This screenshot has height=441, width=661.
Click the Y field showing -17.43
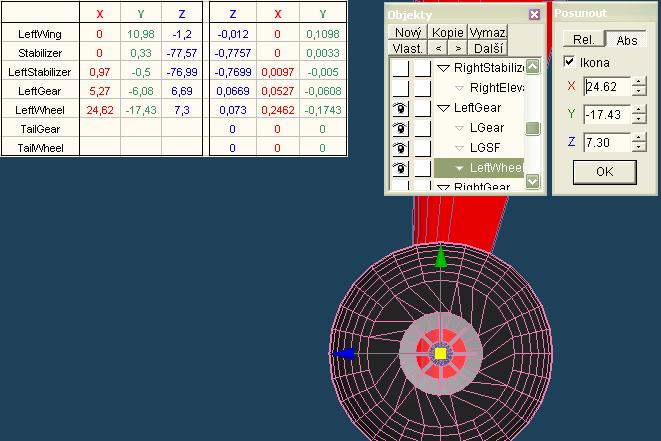pyautogui.click(x=607, y=115)
